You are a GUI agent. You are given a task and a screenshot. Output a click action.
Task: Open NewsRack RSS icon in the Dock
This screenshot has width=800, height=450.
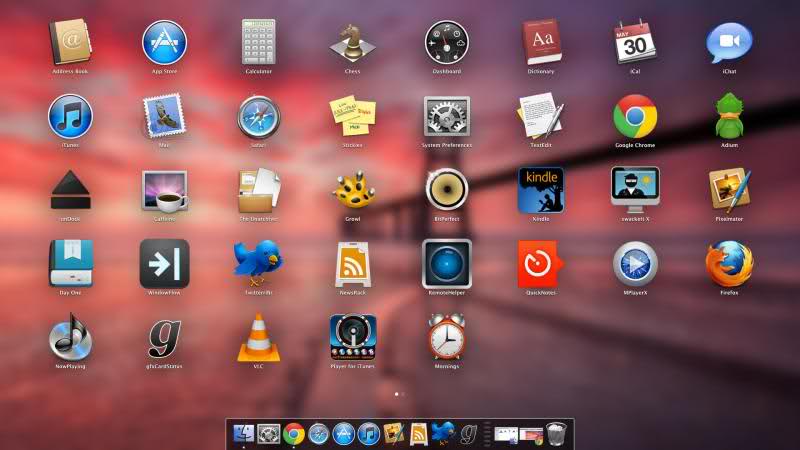click(x=418, y=434)
